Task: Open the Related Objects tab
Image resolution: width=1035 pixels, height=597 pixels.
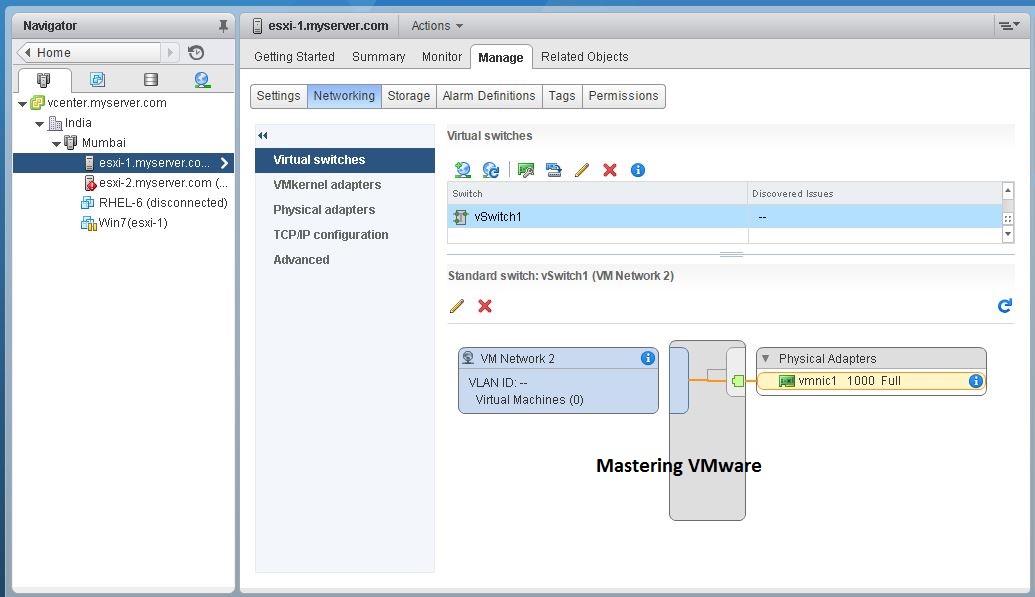Action: click(585, 57)
